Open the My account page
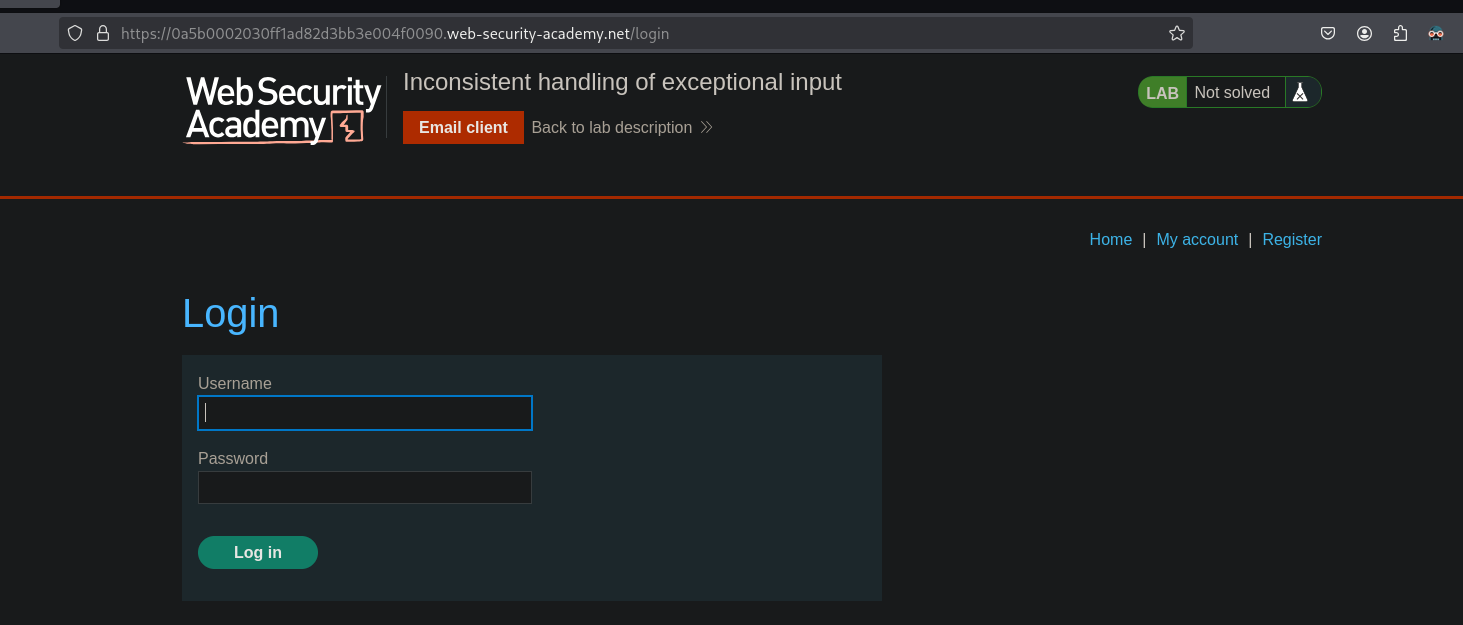 (x=1197, y=240)
